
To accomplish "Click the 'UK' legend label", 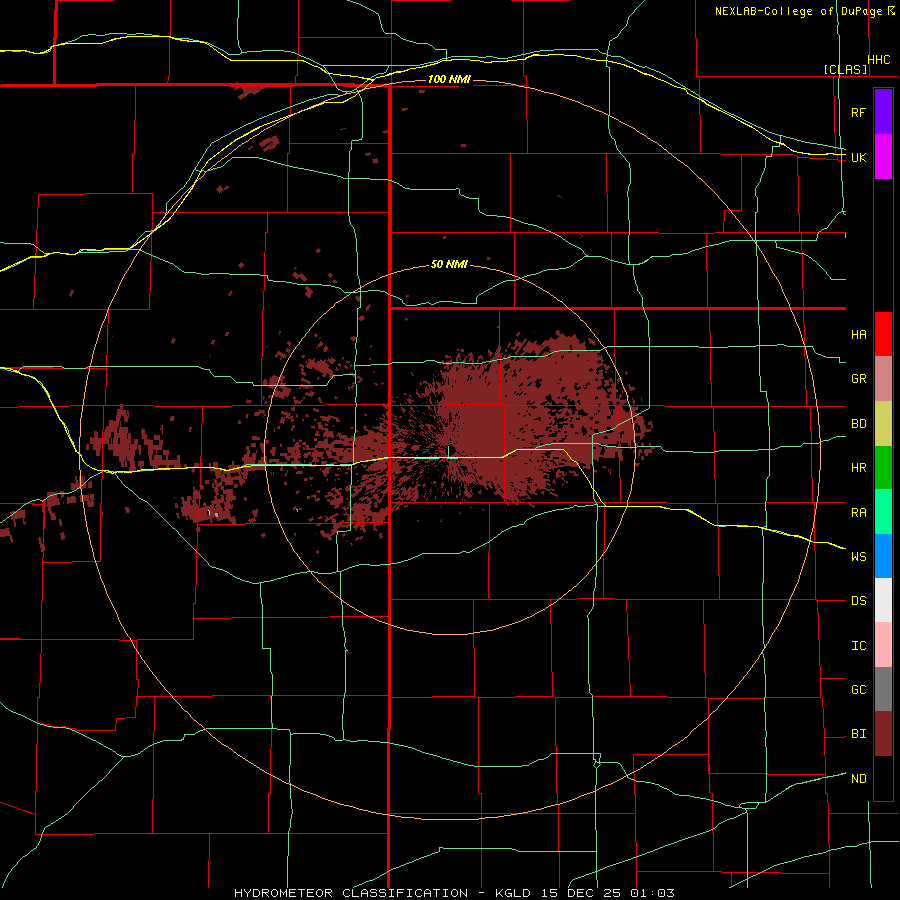I will (859, 157).
